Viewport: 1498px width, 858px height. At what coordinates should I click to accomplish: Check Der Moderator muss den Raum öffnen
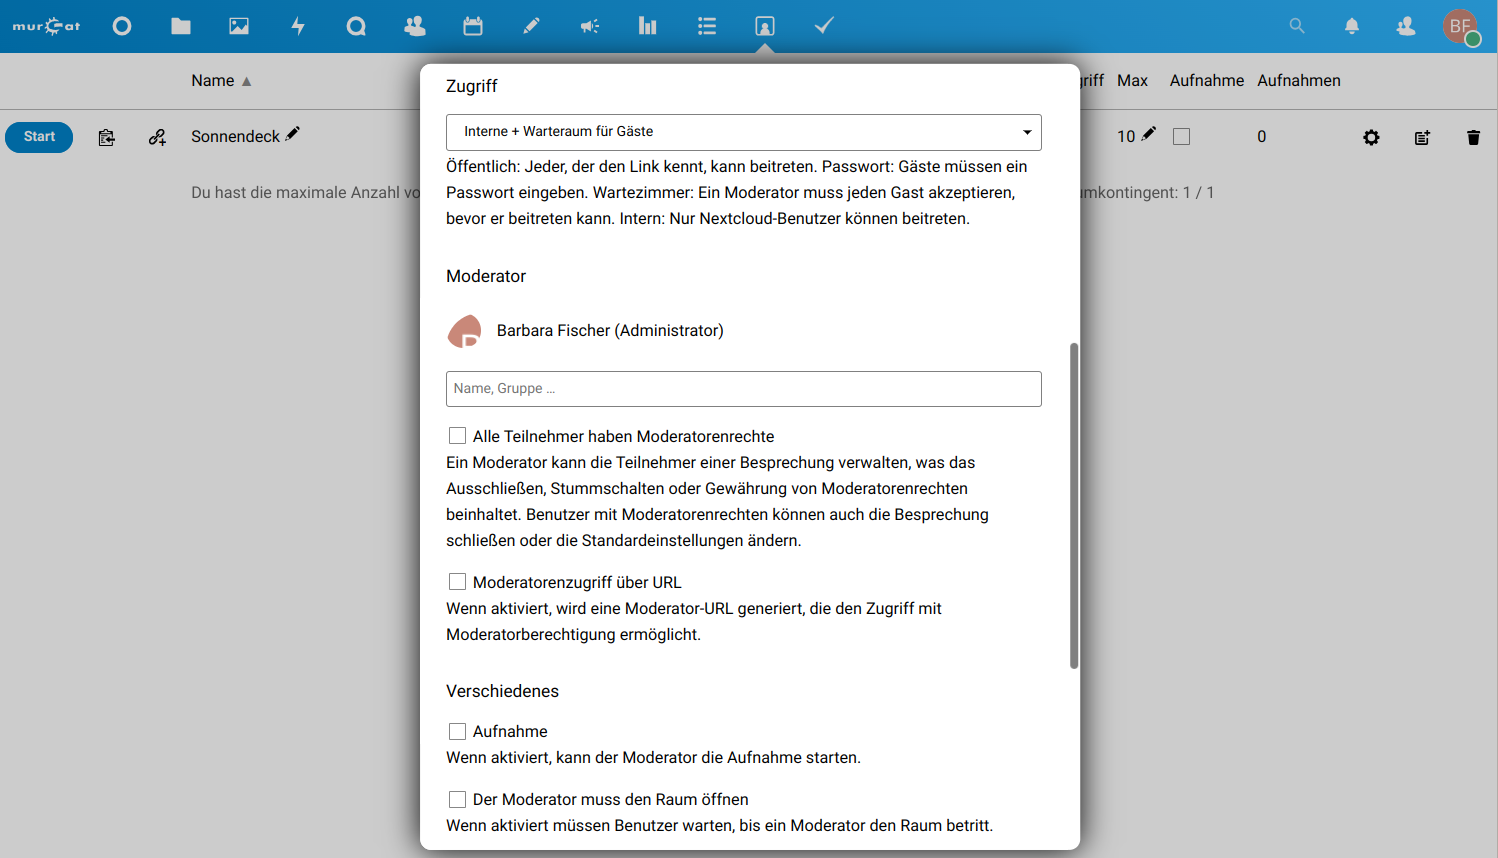tap(457, 800)
